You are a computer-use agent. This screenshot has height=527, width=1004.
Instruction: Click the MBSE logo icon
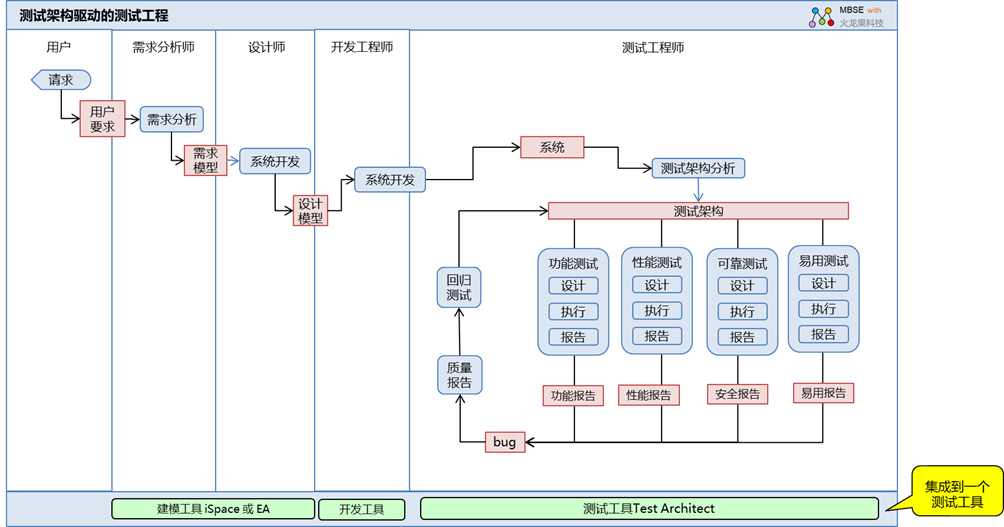point(821,16)
